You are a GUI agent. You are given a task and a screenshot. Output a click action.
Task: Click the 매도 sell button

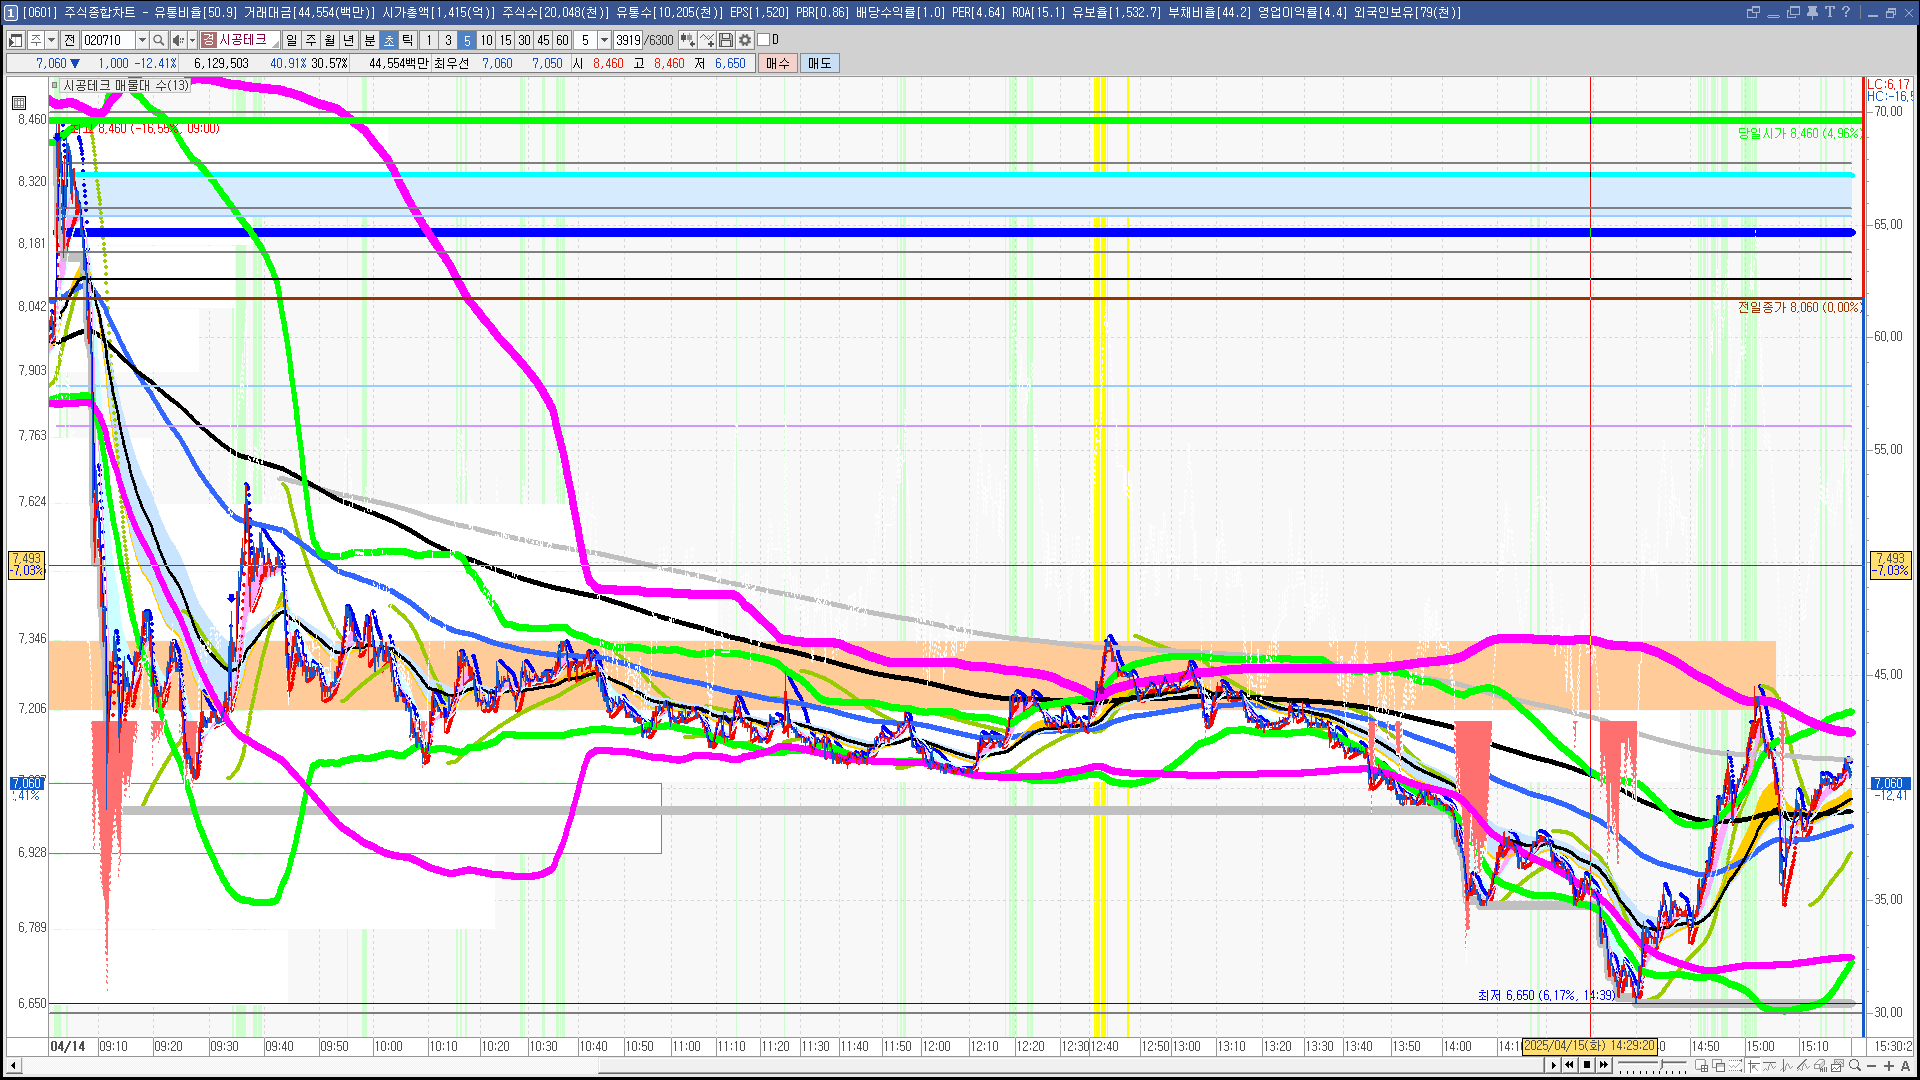[819, 63]
